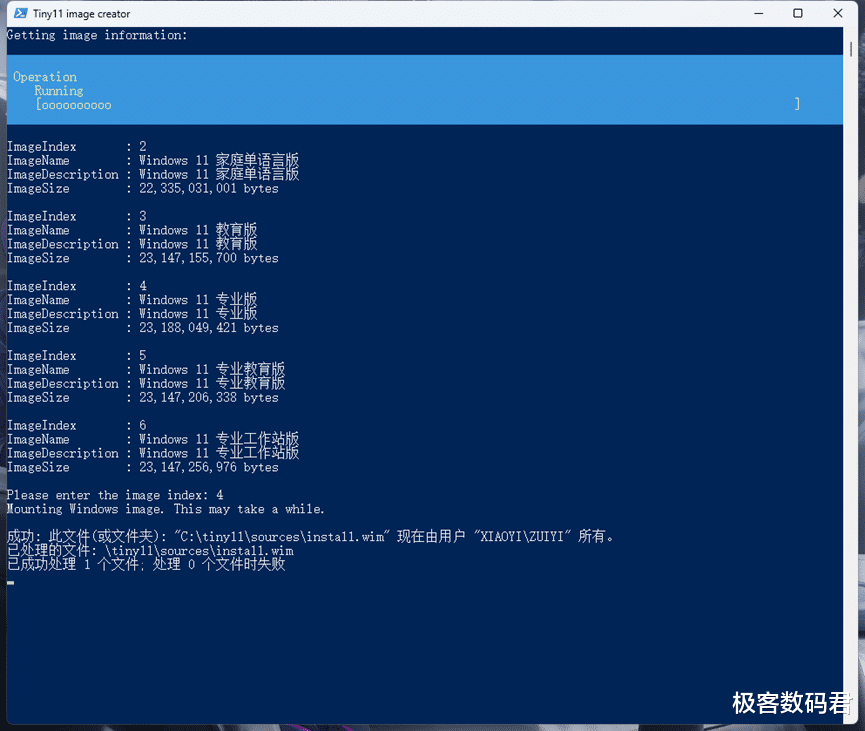
Task: Click the Operation progress bar
Action: coord(418,105)
